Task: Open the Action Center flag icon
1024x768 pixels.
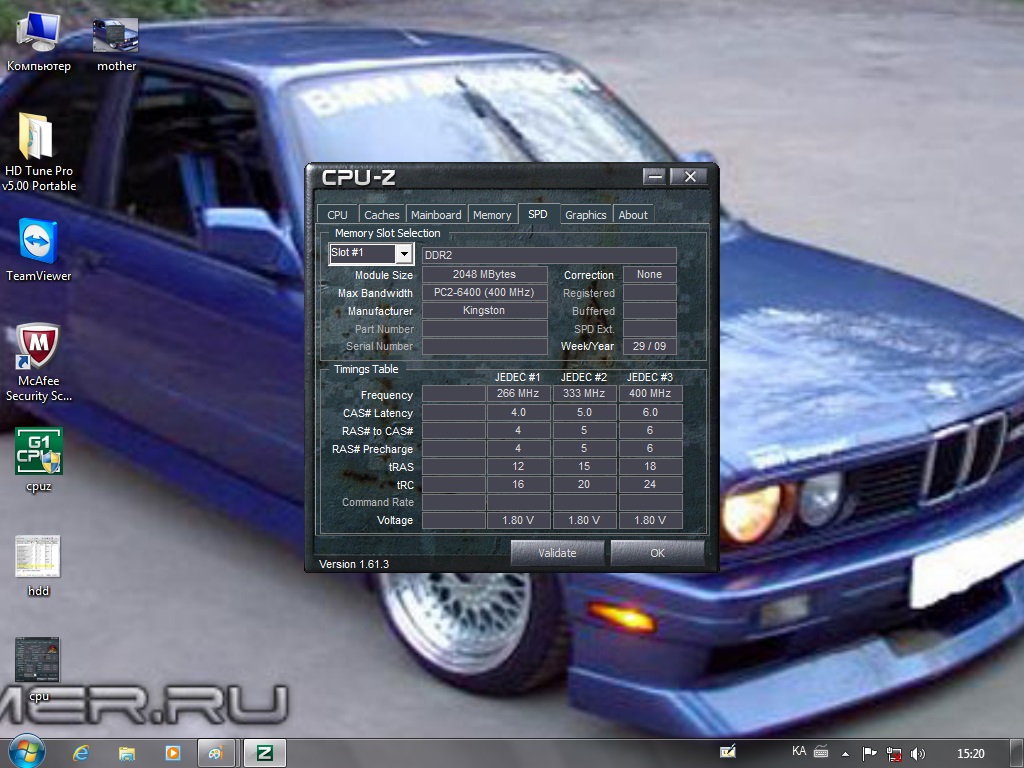Action: 869,754
